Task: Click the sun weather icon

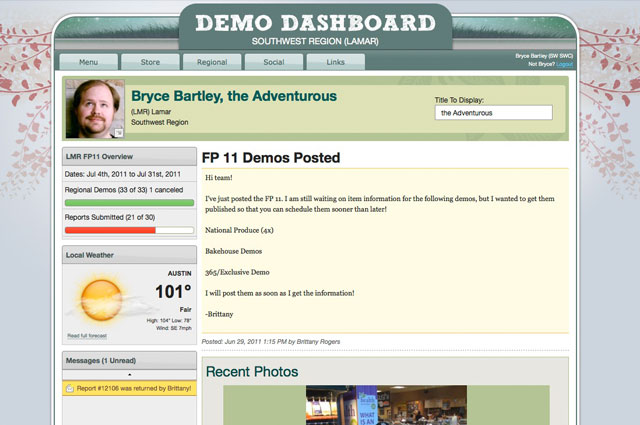Action: (x=101, y=300)
